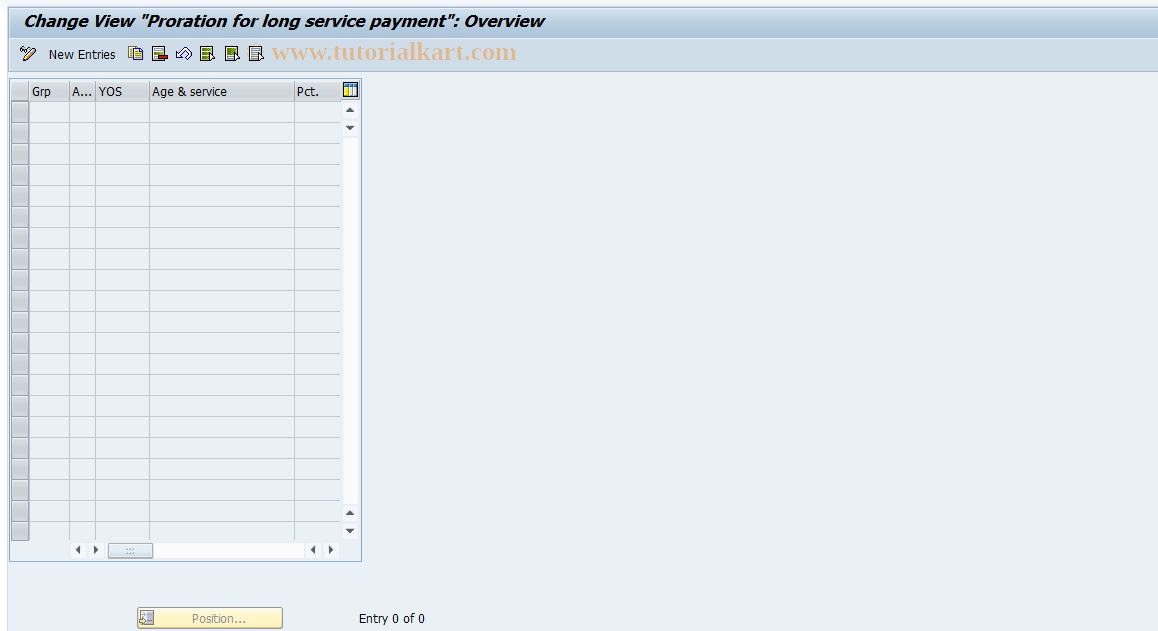Screen dimensions: 1158x631
Task: Click the Undo Change icon
Action: point(184,53)
